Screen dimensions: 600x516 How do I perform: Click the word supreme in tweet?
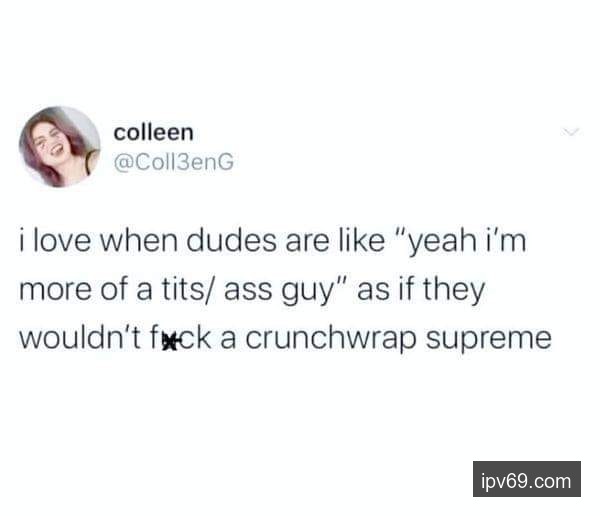(489, 340)
